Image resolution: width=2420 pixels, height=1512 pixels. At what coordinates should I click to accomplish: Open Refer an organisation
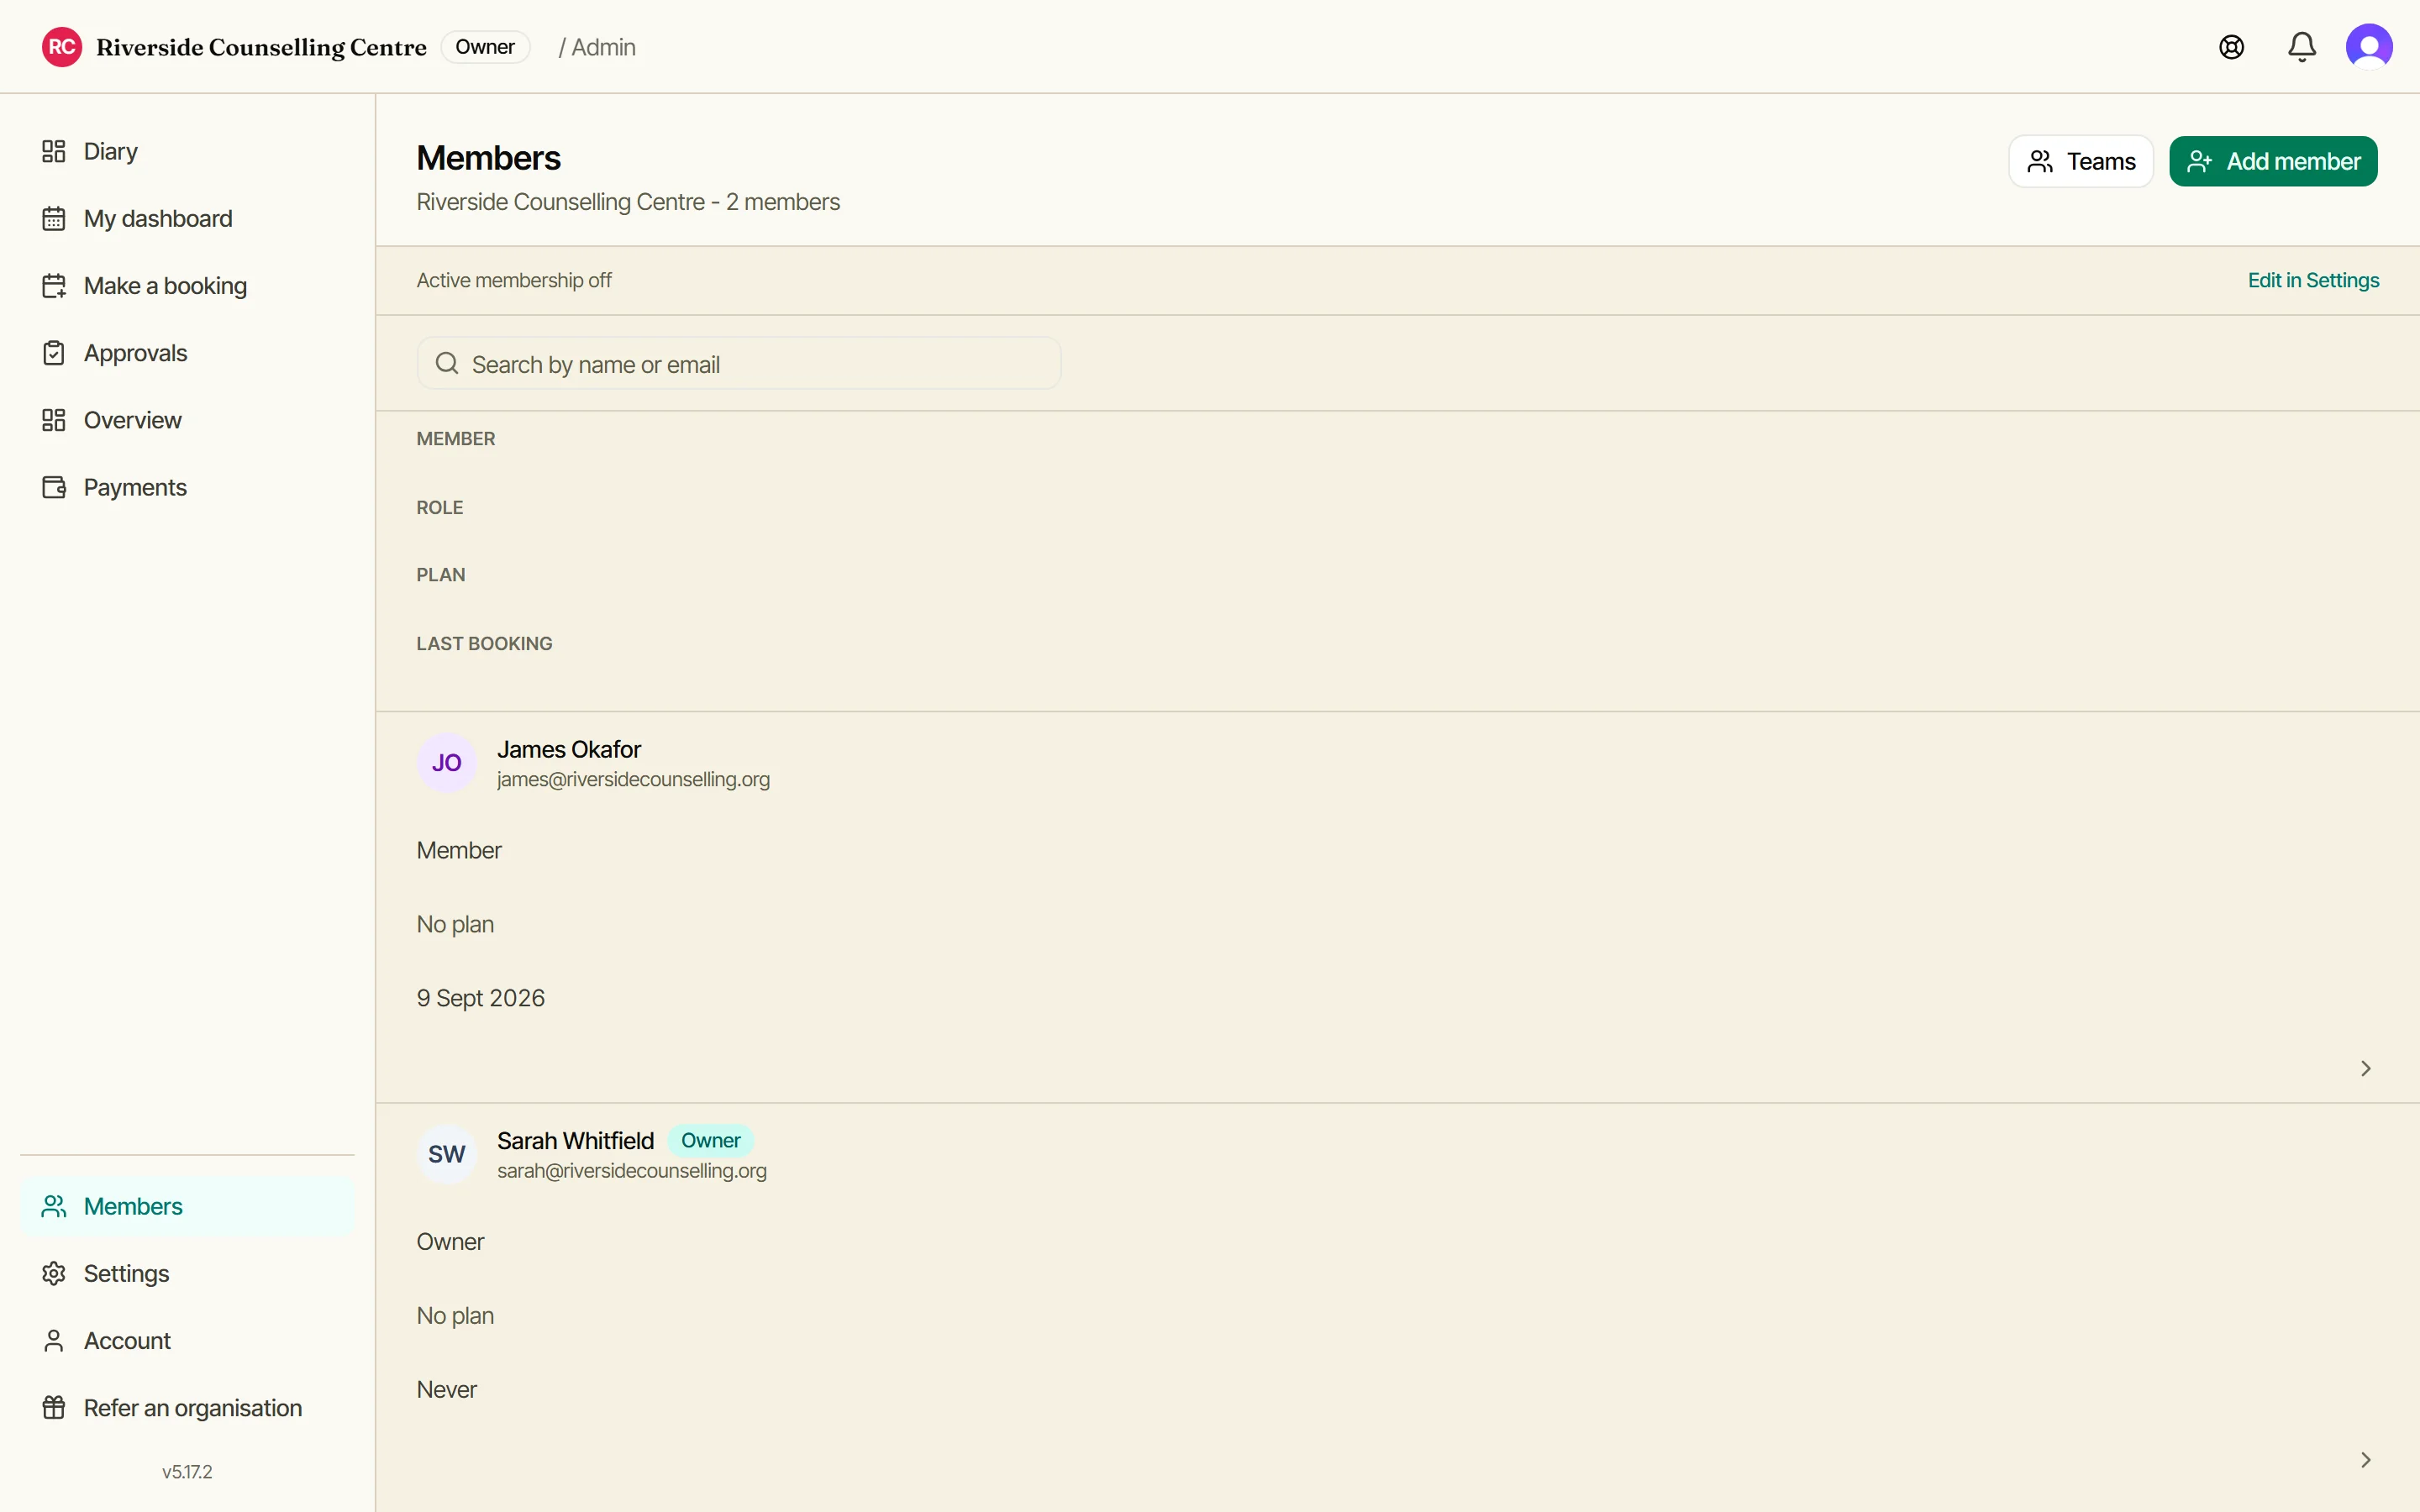(187, 1407)
